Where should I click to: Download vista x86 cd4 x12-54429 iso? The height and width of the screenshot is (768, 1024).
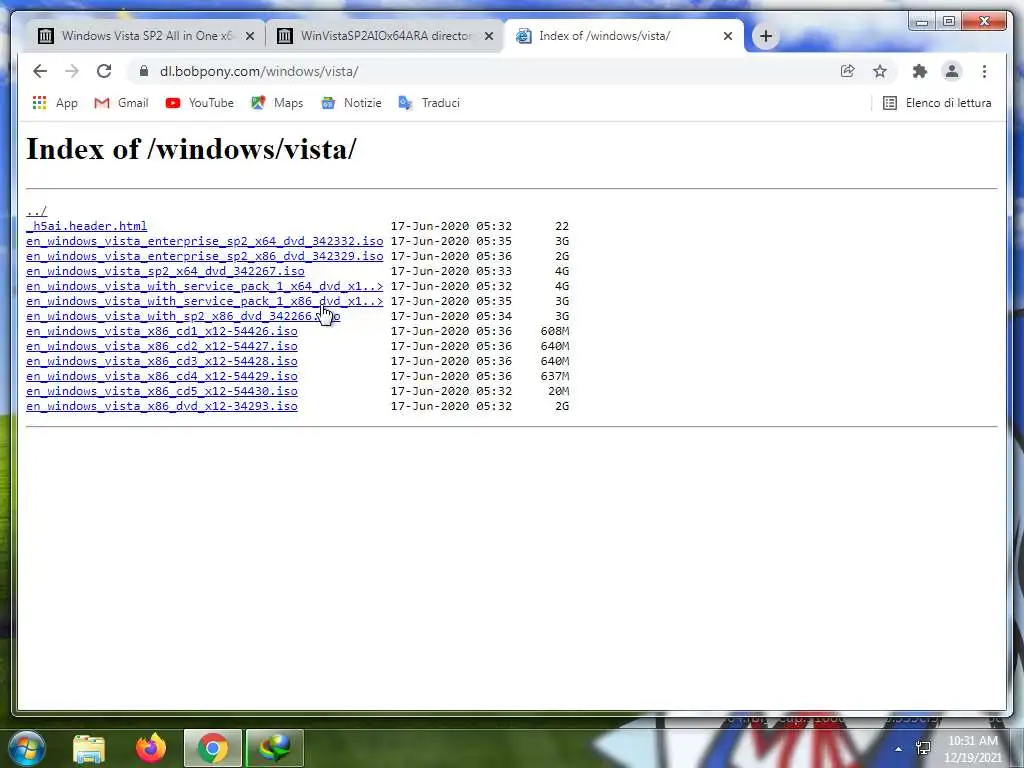[x=162, y=376]
